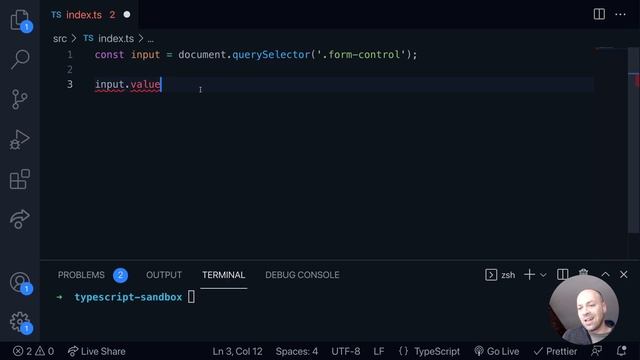Click the index.ts breadcrumb segment
The width and height of the screenshot is (640, 360).
tap(116, 38)
